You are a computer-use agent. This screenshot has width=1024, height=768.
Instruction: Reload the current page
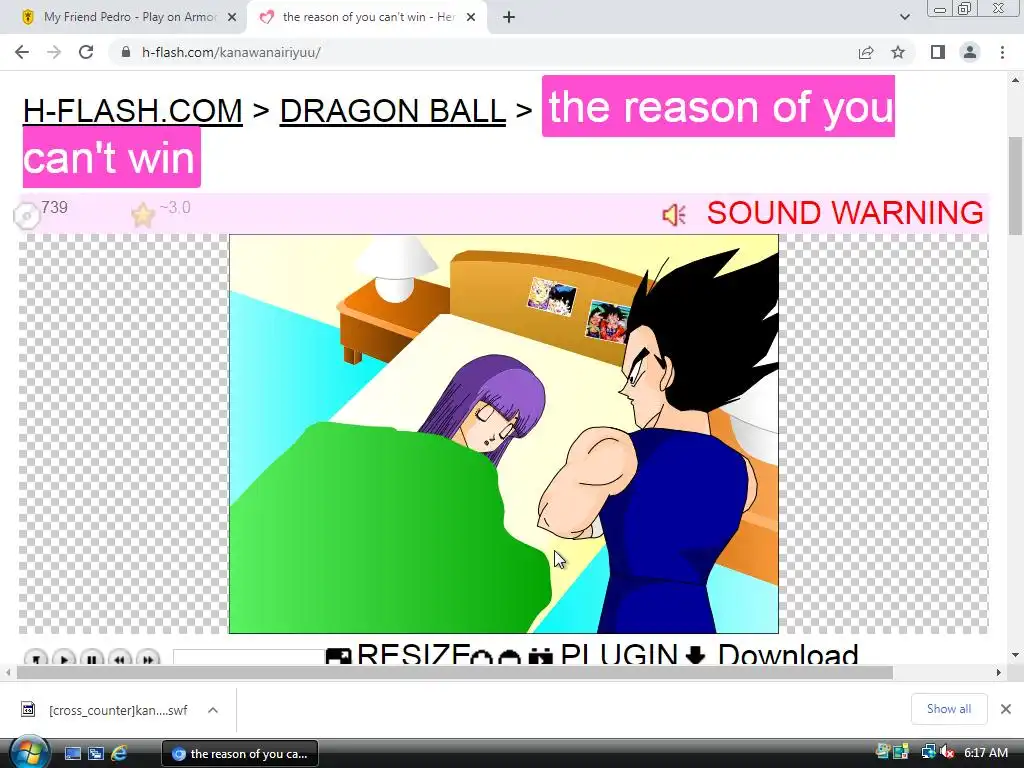(x=86, y=52)
